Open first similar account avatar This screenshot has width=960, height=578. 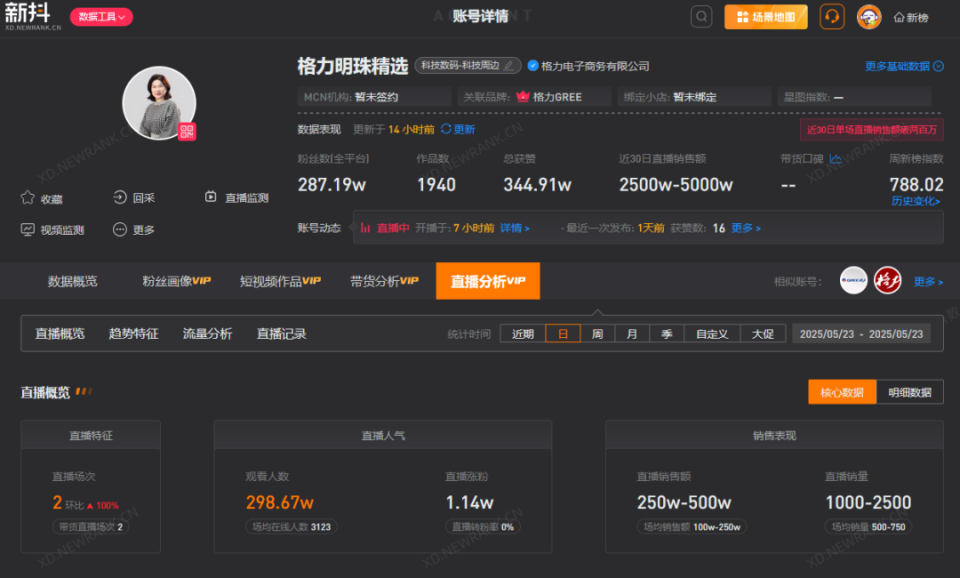[853, 281]
